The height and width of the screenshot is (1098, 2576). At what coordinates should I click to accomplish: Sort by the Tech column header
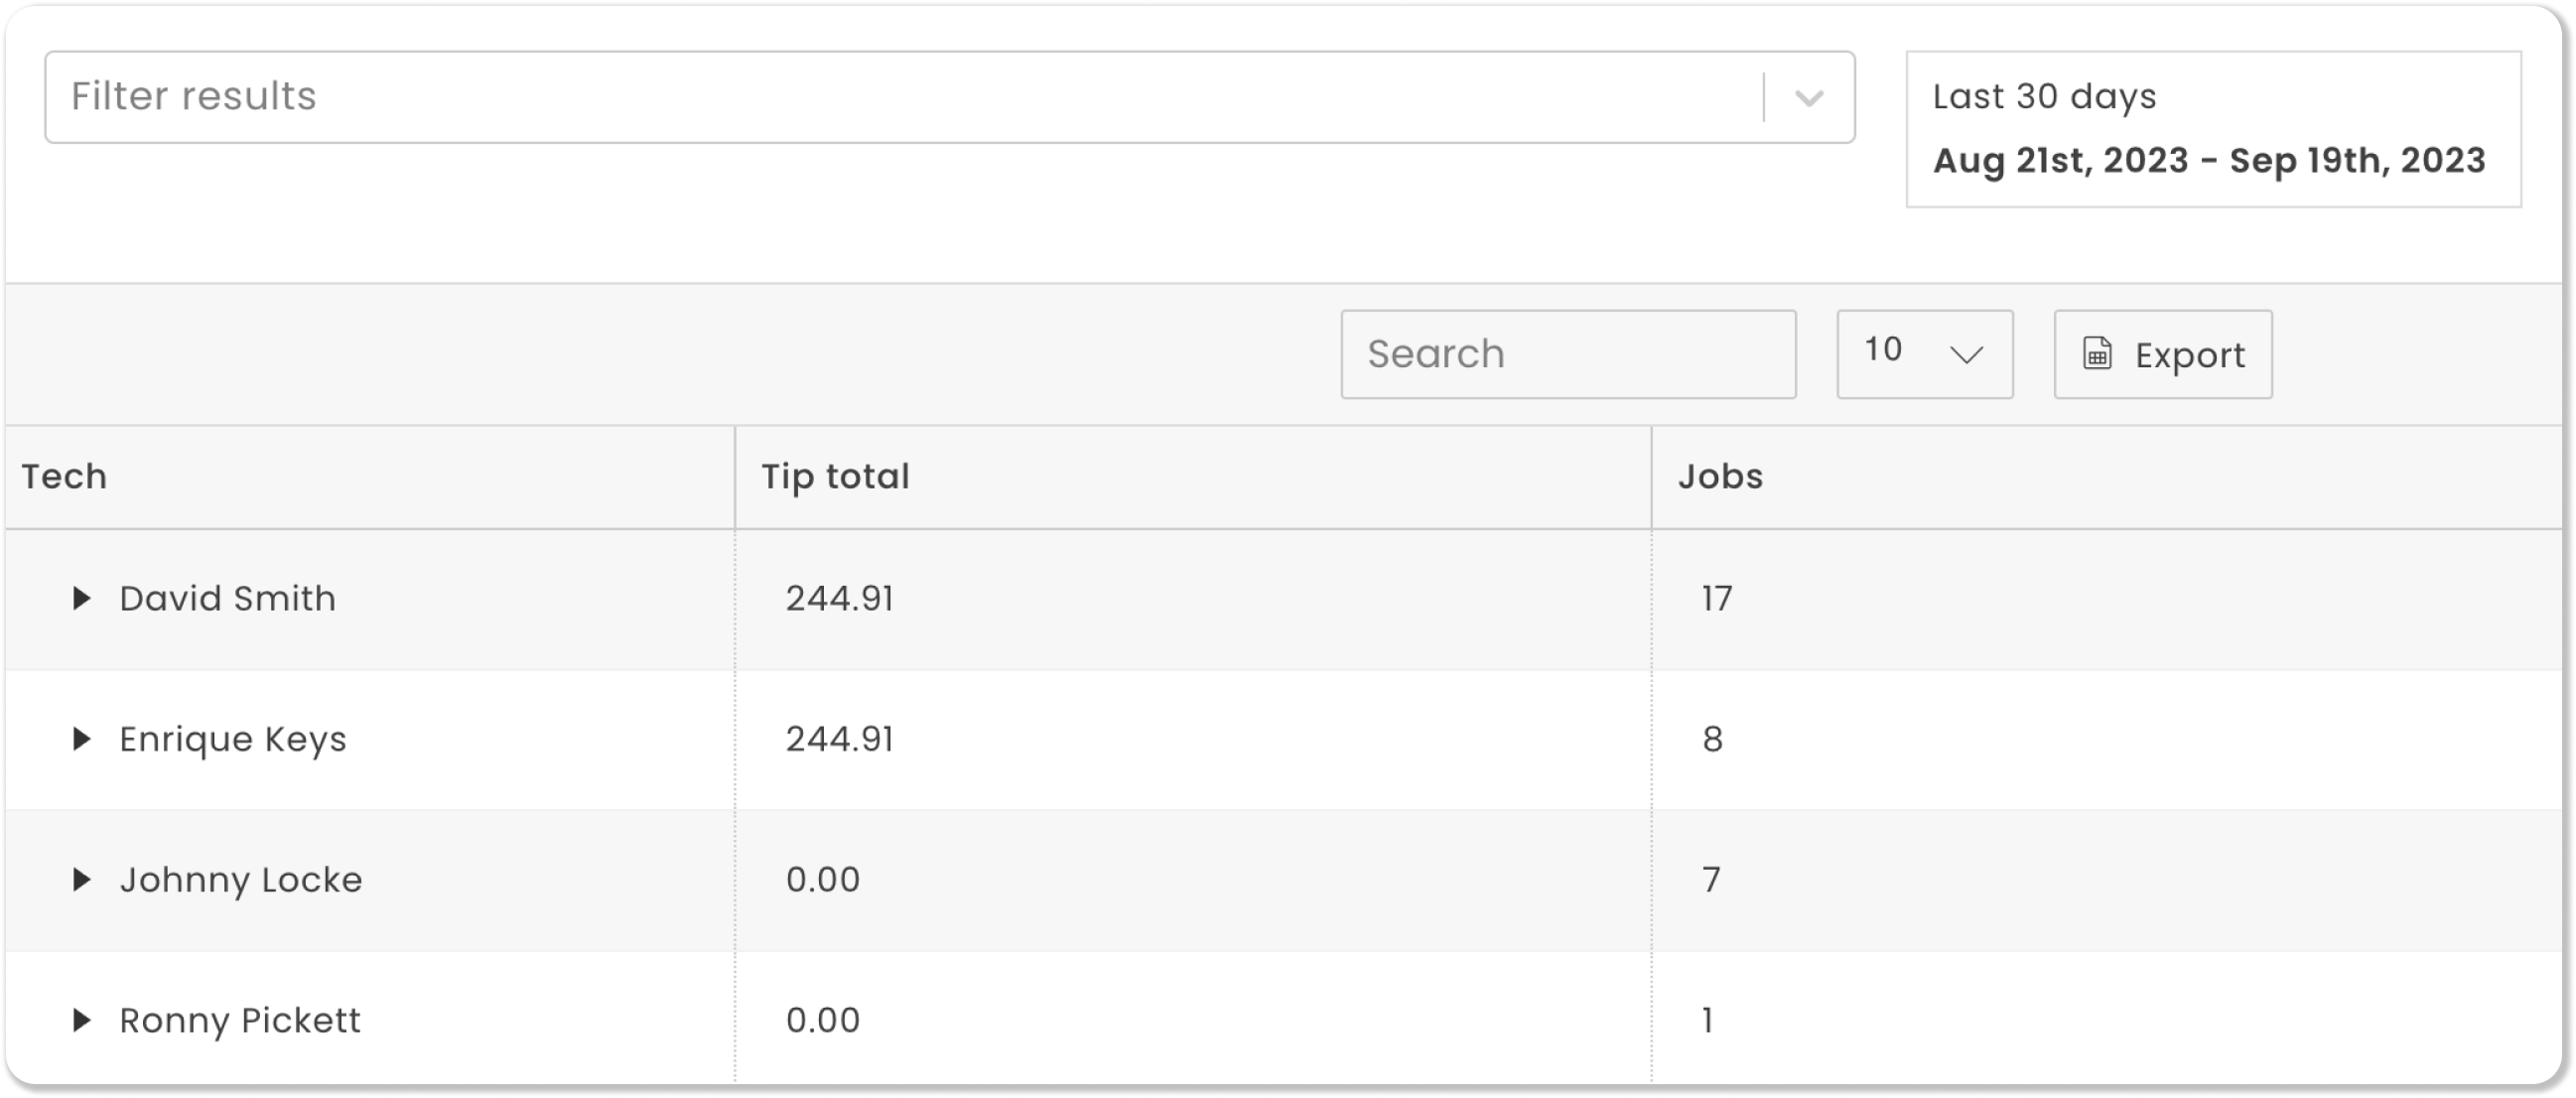(65, 477)
